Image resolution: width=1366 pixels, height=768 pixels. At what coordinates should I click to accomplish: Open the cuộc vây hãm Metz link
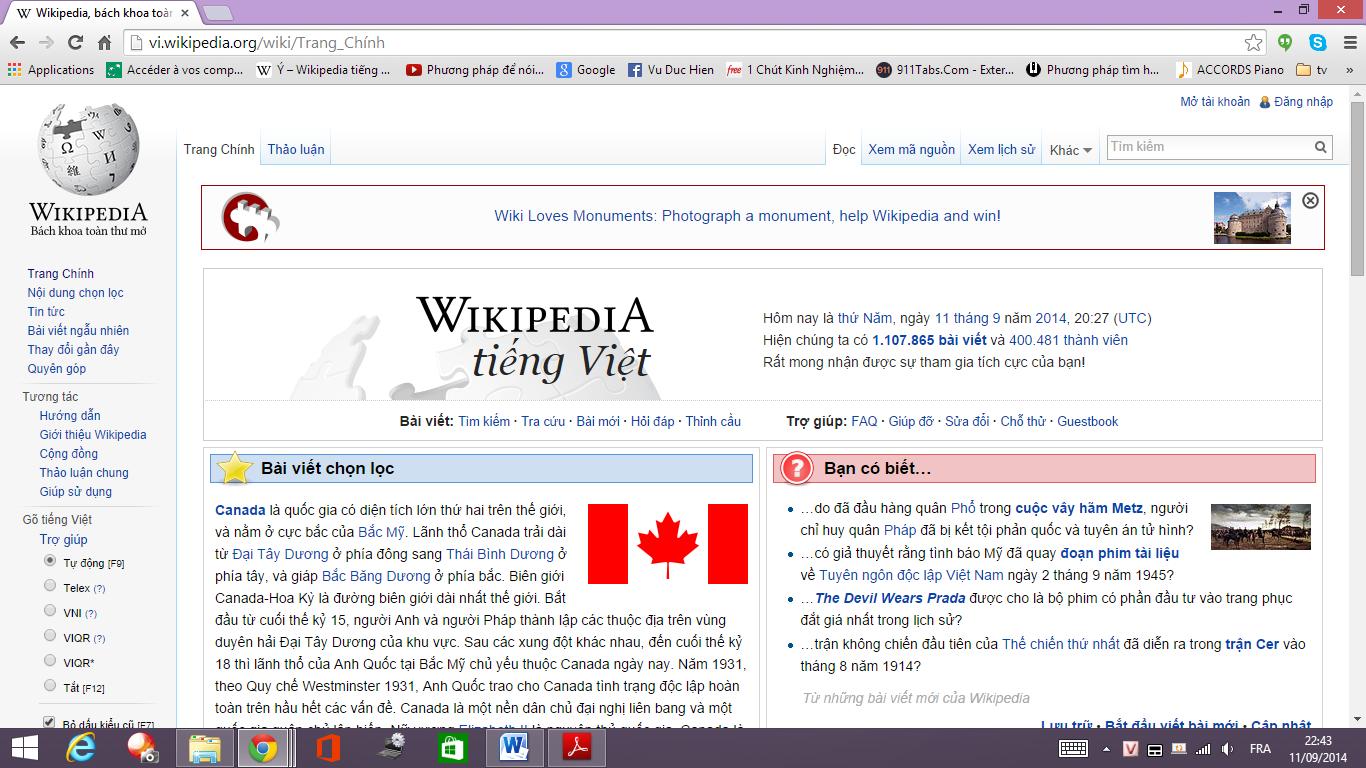1079,508
